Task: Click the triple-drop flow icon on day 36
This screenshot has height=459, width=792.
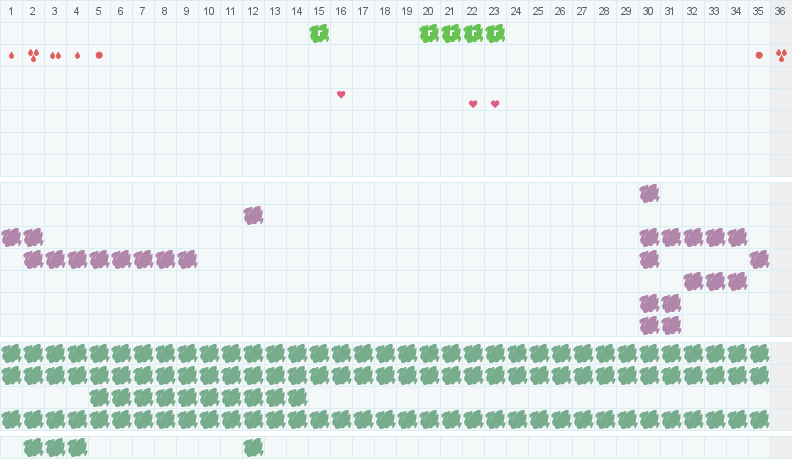Action: [x=781, y=55]
